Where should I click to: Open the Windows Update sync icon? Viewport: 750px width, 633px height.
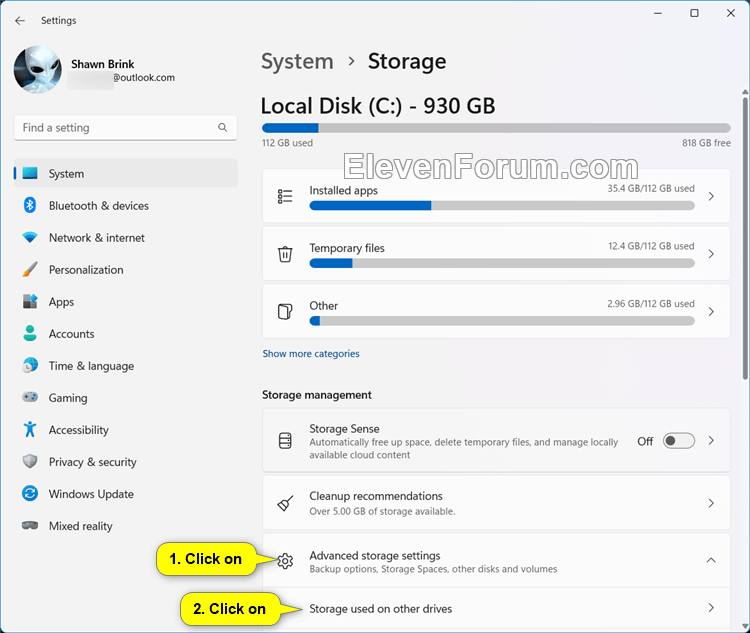click(30, 493)
